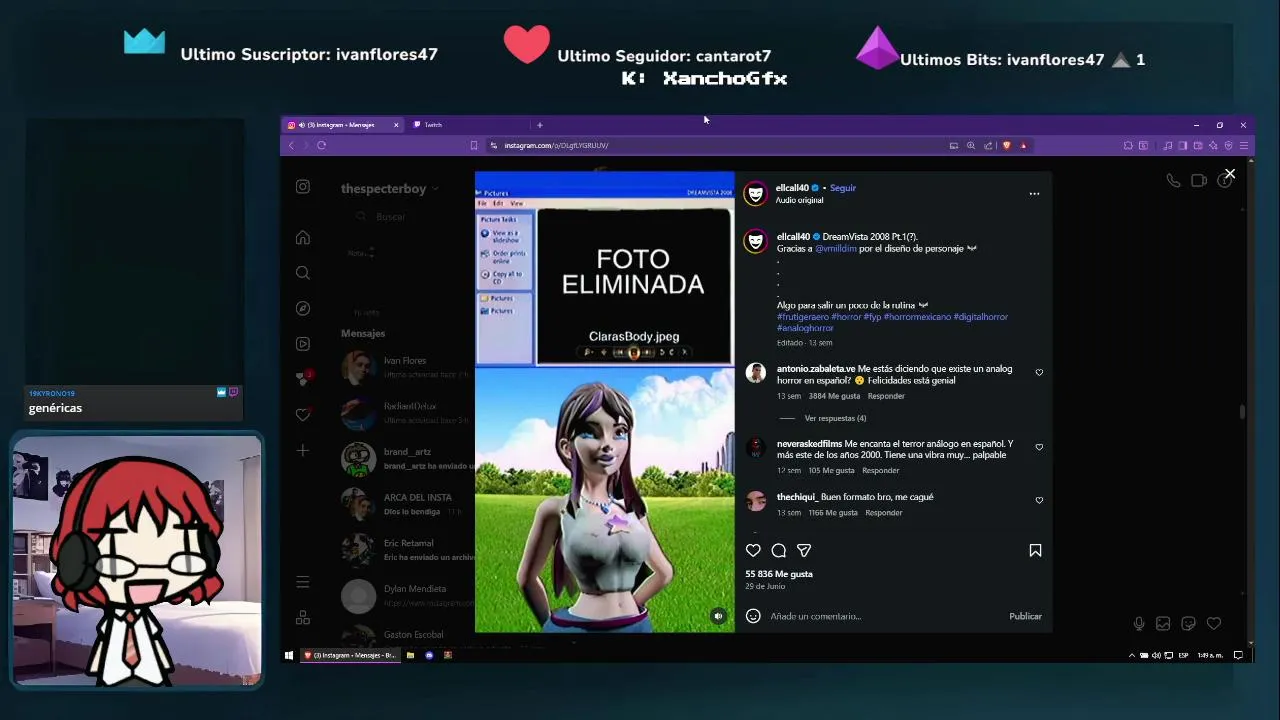This screenshot has height=720, width=1280.
Task: View the 55 836 Me gusta likes list
Action: pos(779,574)
